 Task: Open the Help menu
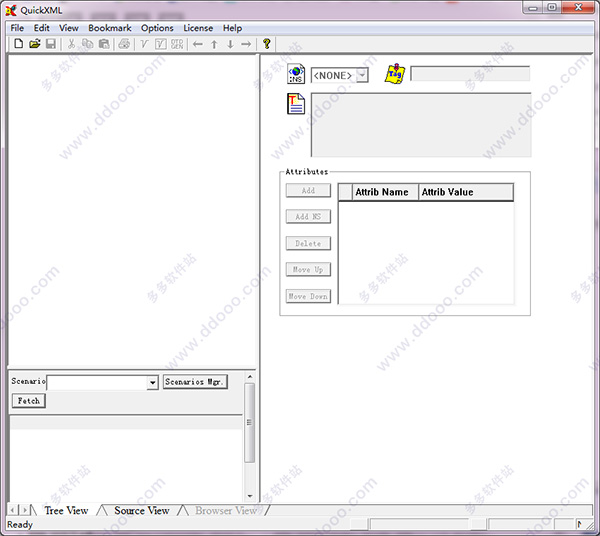coord(232,28)
